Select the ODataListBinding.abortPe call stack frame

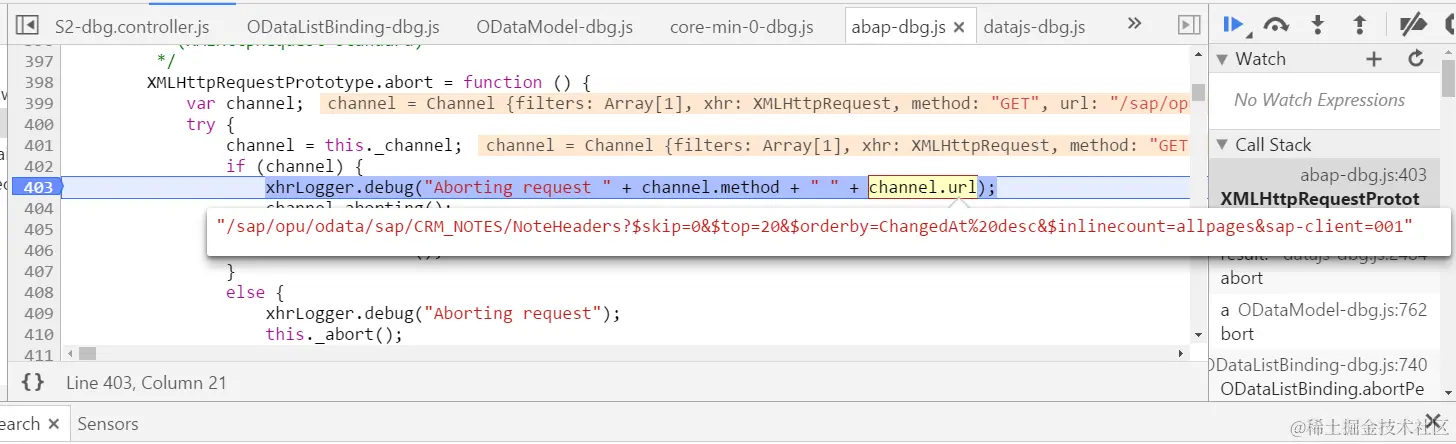click(x=1326, y=377)
